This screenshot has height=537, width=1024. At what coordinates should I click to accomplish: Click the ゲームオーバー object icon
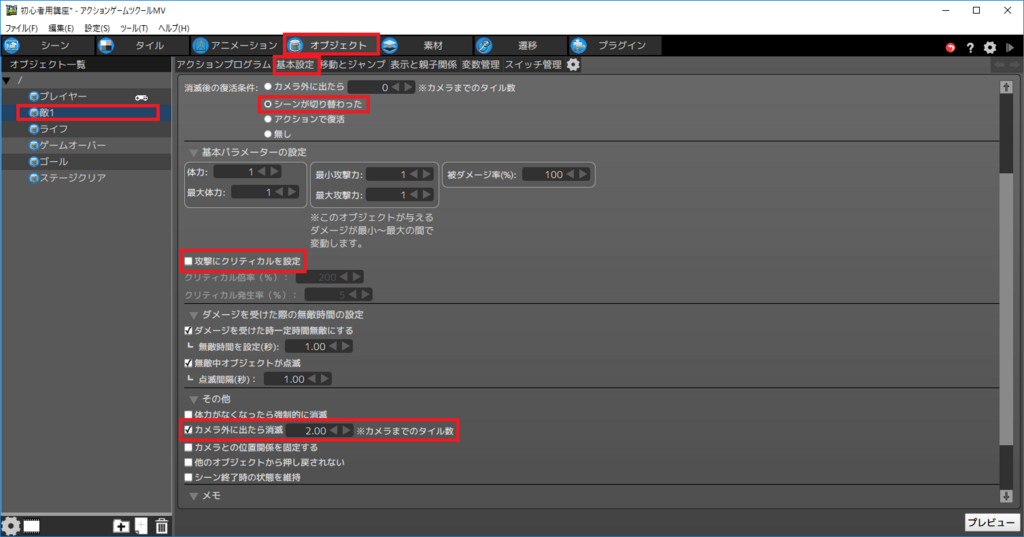34,145
